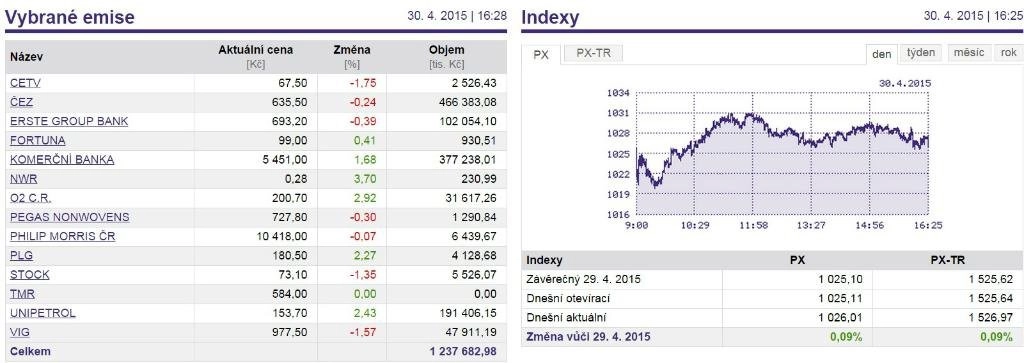Open the PLG stock link
Screen dimensions: 1024x363
pos(22,255)
